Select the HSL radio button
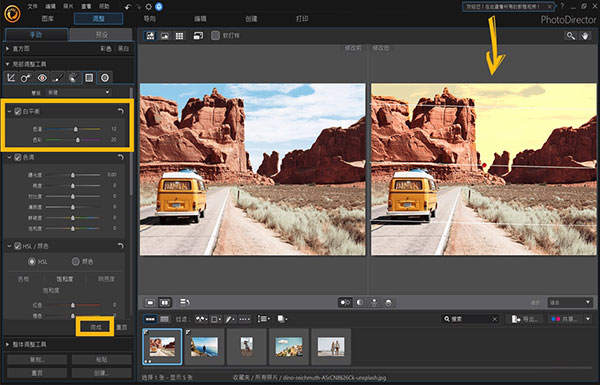 point(32,262)
